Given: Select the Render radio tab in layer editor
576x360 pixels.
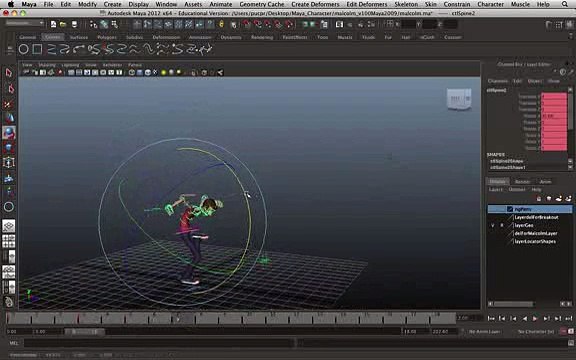Looking at the screenshot, I should click(522, 181).
